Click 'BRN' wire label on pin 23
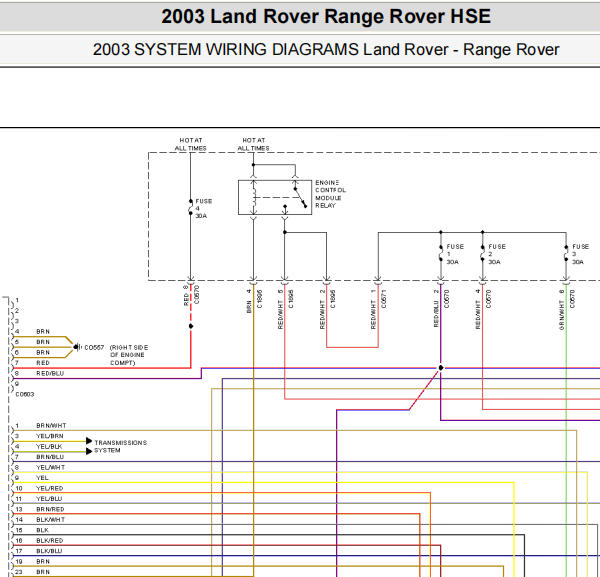Screen dimensions: 600x577 [x=43, y=572]
